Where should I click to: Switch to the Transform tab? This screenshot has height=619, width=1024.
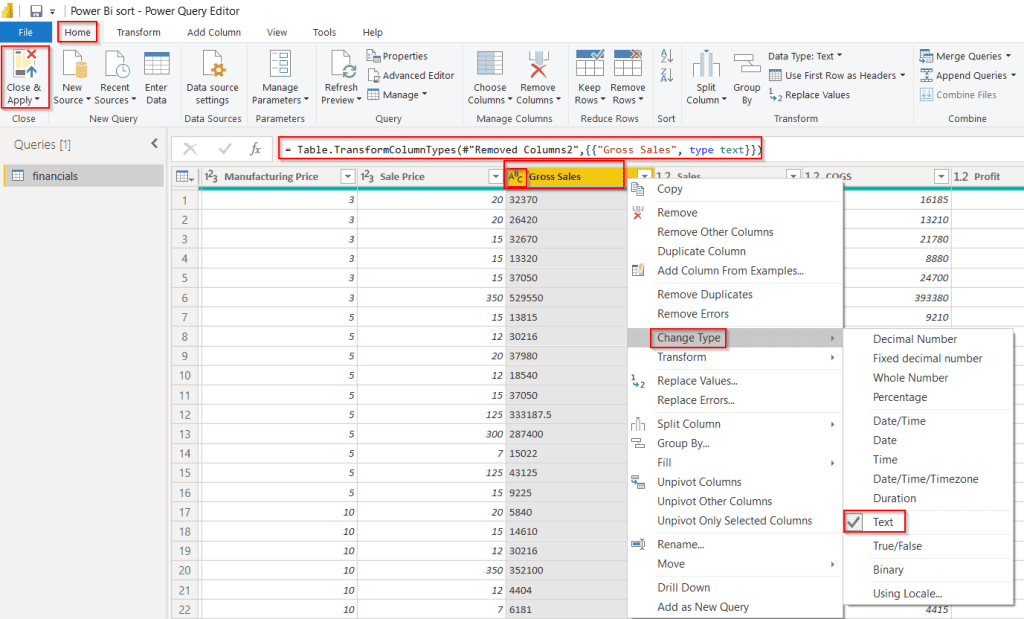tap(138, 32)
